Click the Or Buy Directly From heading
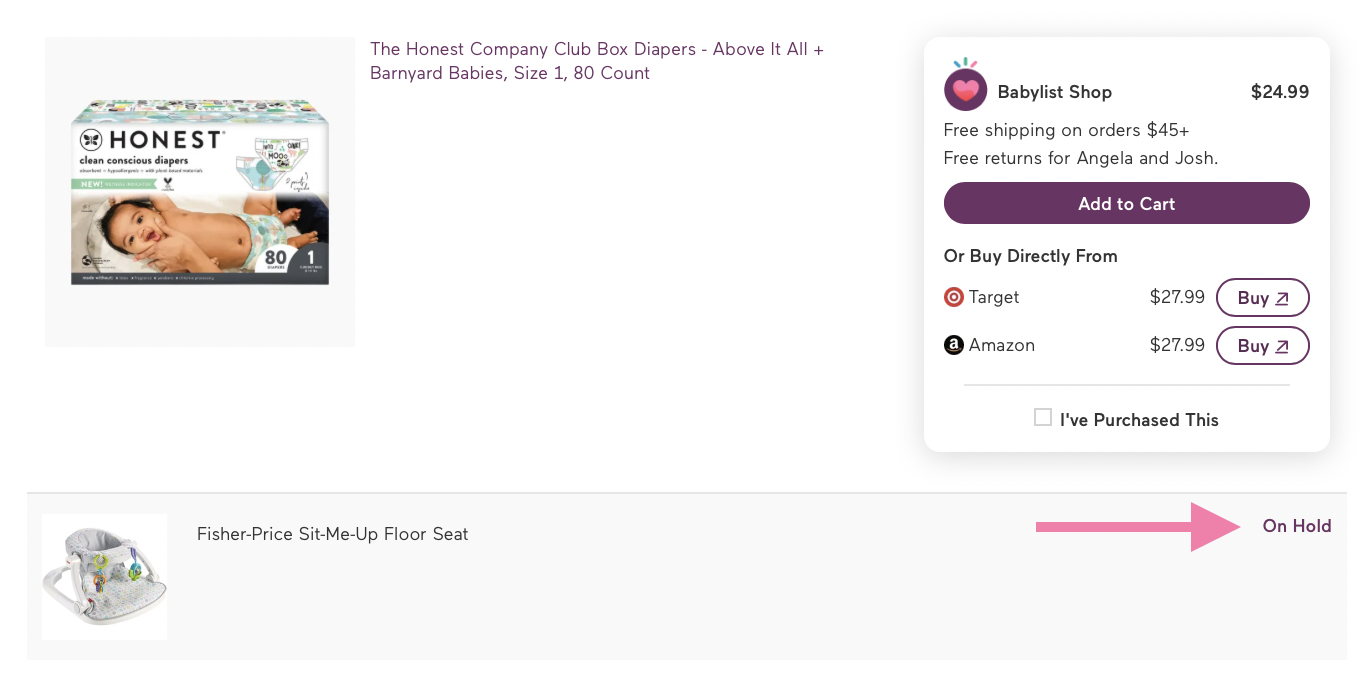The image size is (1364, 676). [1030, 256]
